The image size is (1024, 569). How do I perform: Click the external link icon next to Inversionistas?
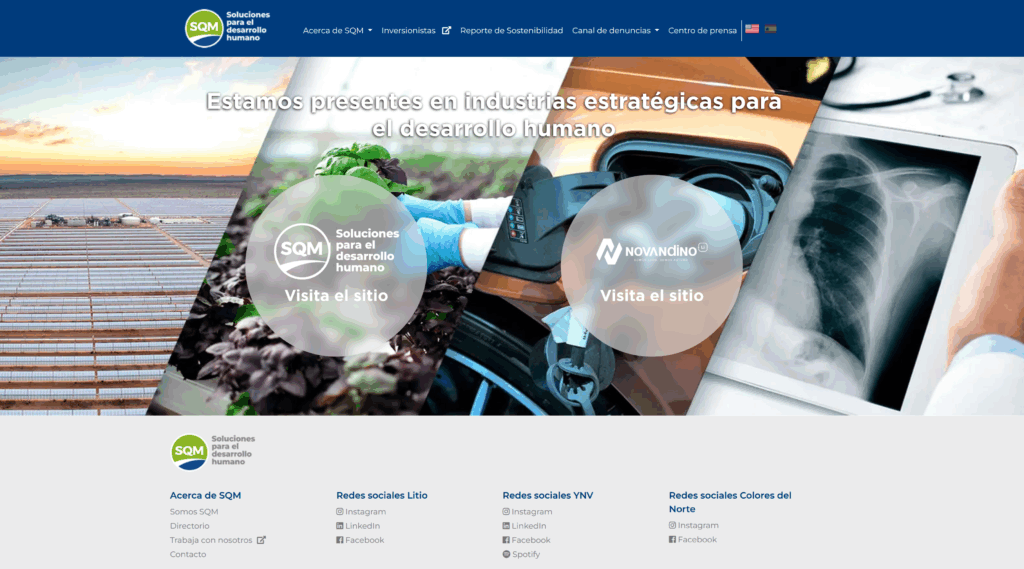click(x=446, y=30)
